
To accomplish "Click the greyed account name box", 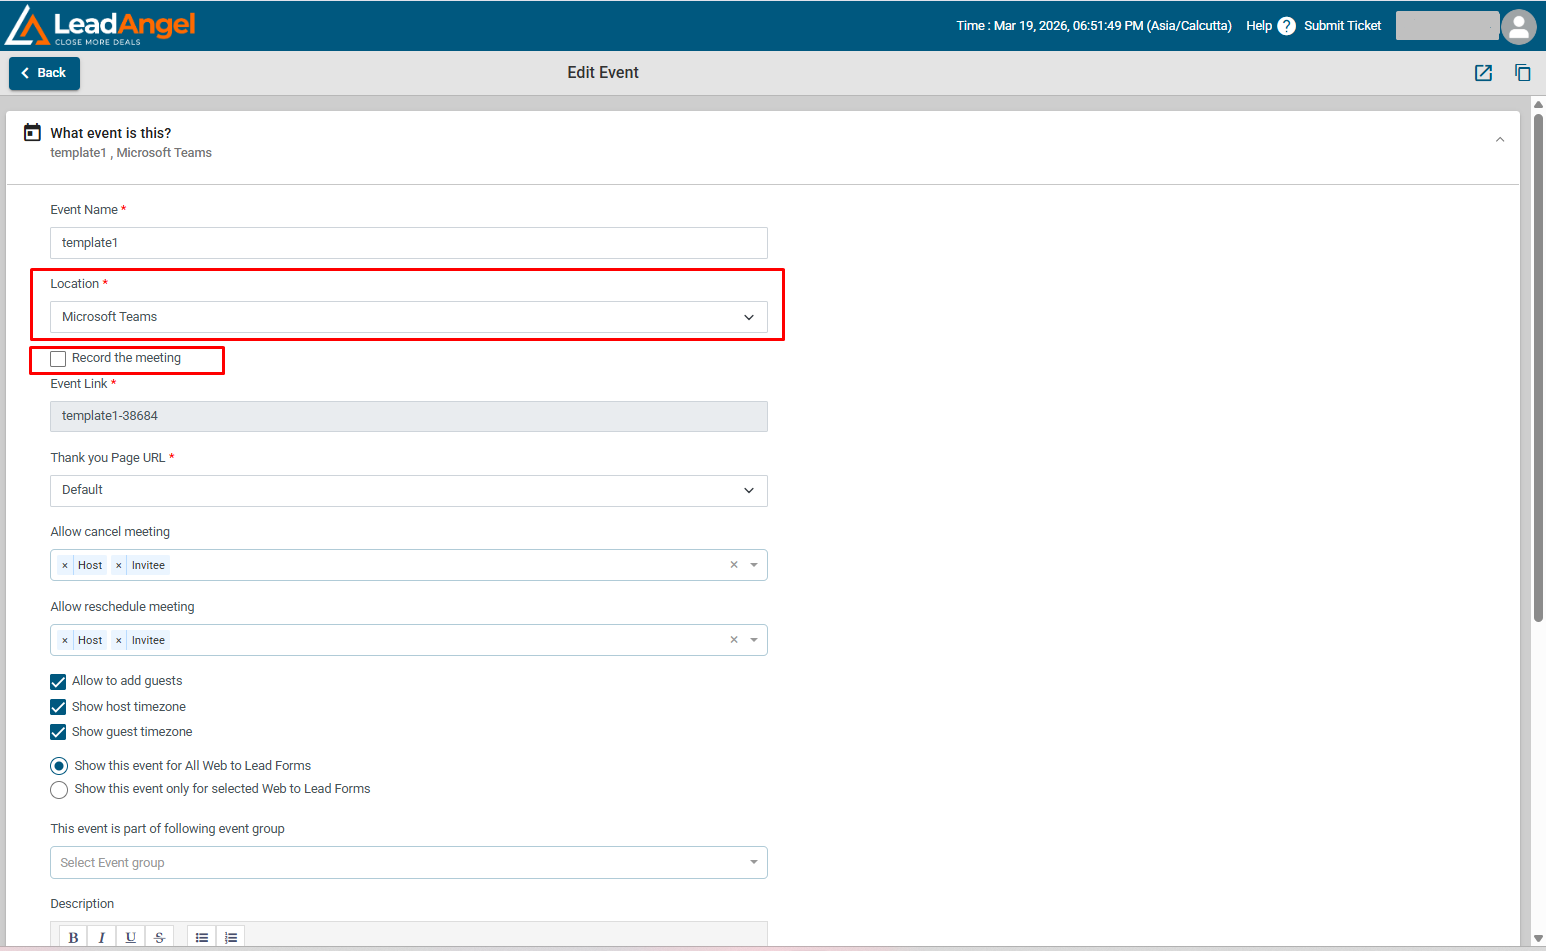I will (x=1447, y=26).
